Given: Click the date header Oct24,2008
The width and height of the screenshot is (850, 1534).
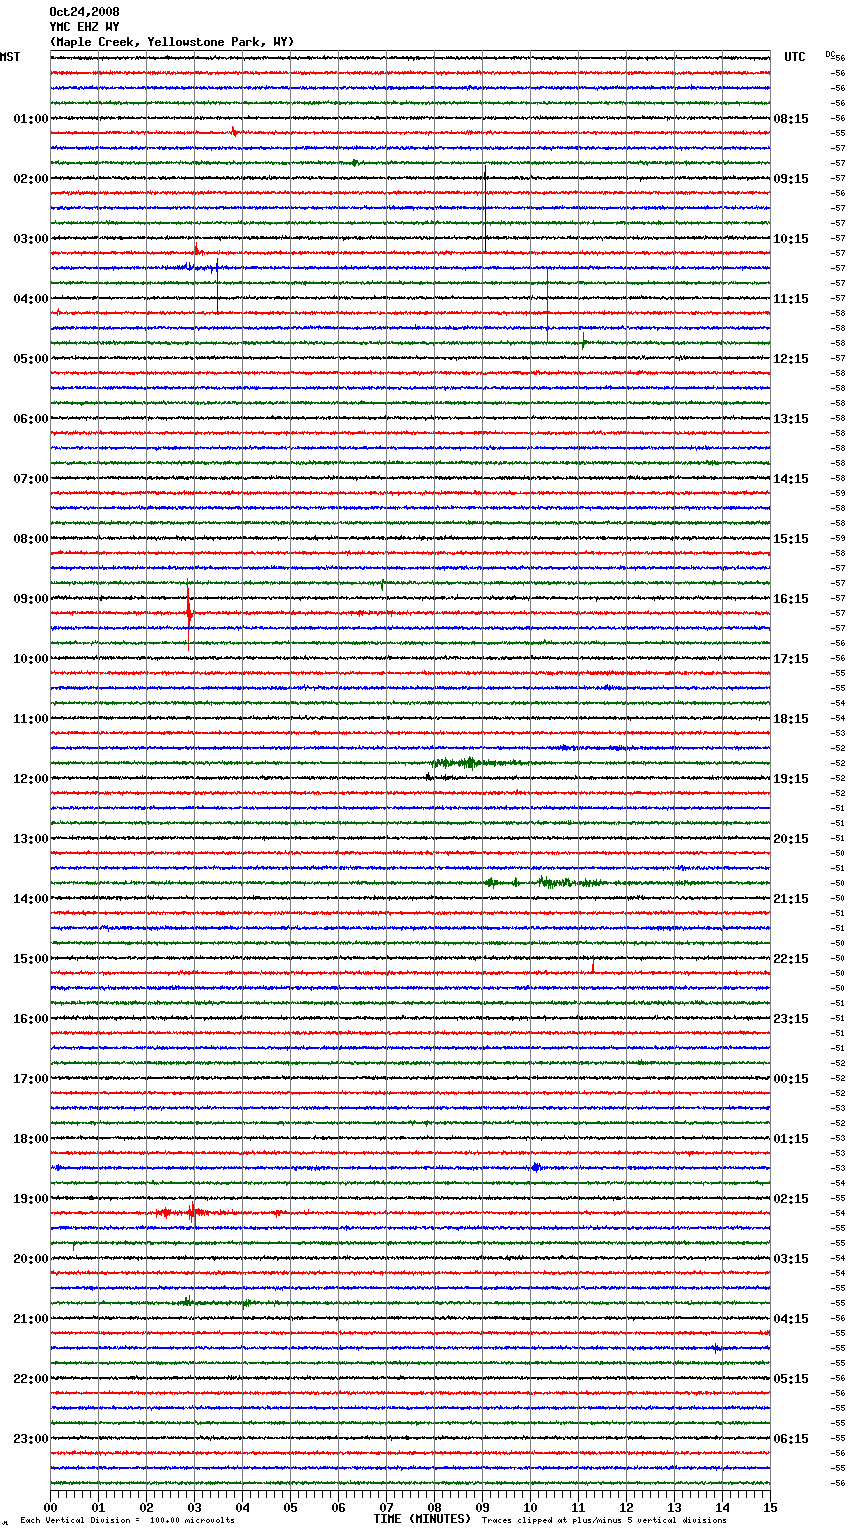Looking at the screenshot, I should tap(84, 12).
